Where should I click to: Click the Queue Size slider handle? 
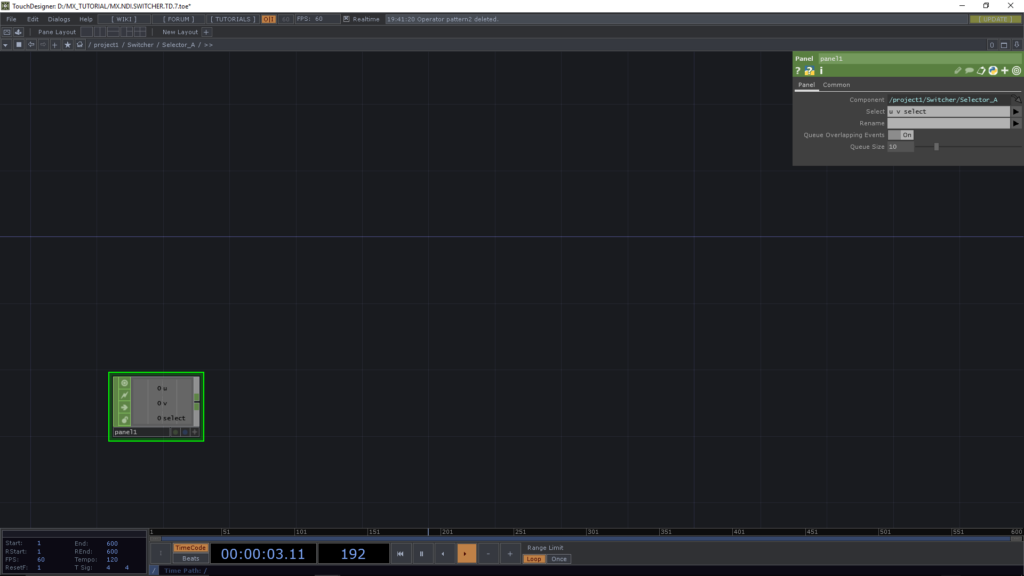[x=936, y=146]
